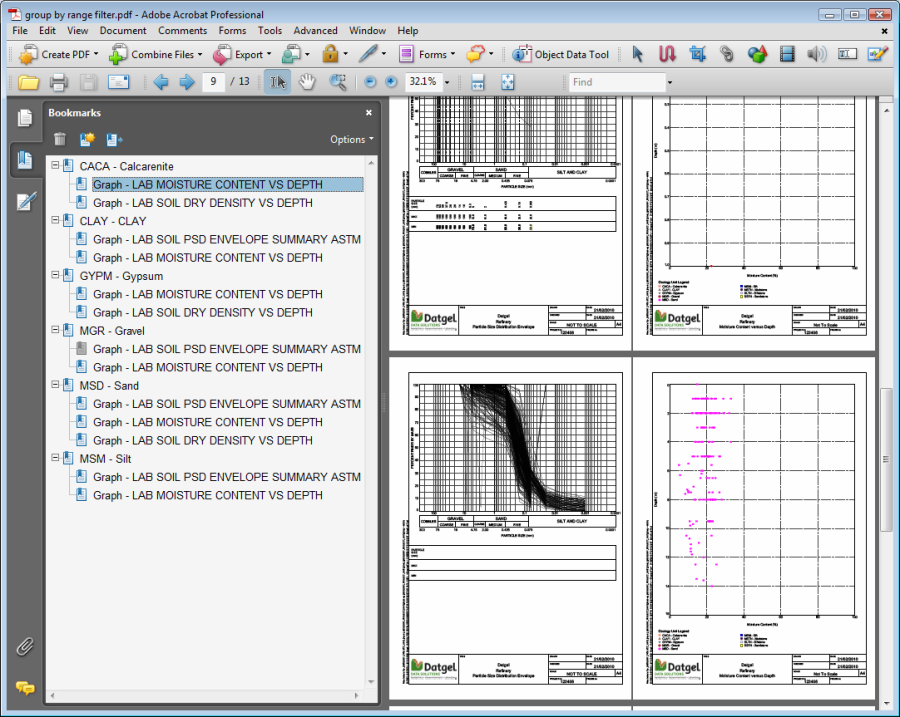The image size is (900, 717).
Task: Create a new bookmark
Action: (87, 139)
